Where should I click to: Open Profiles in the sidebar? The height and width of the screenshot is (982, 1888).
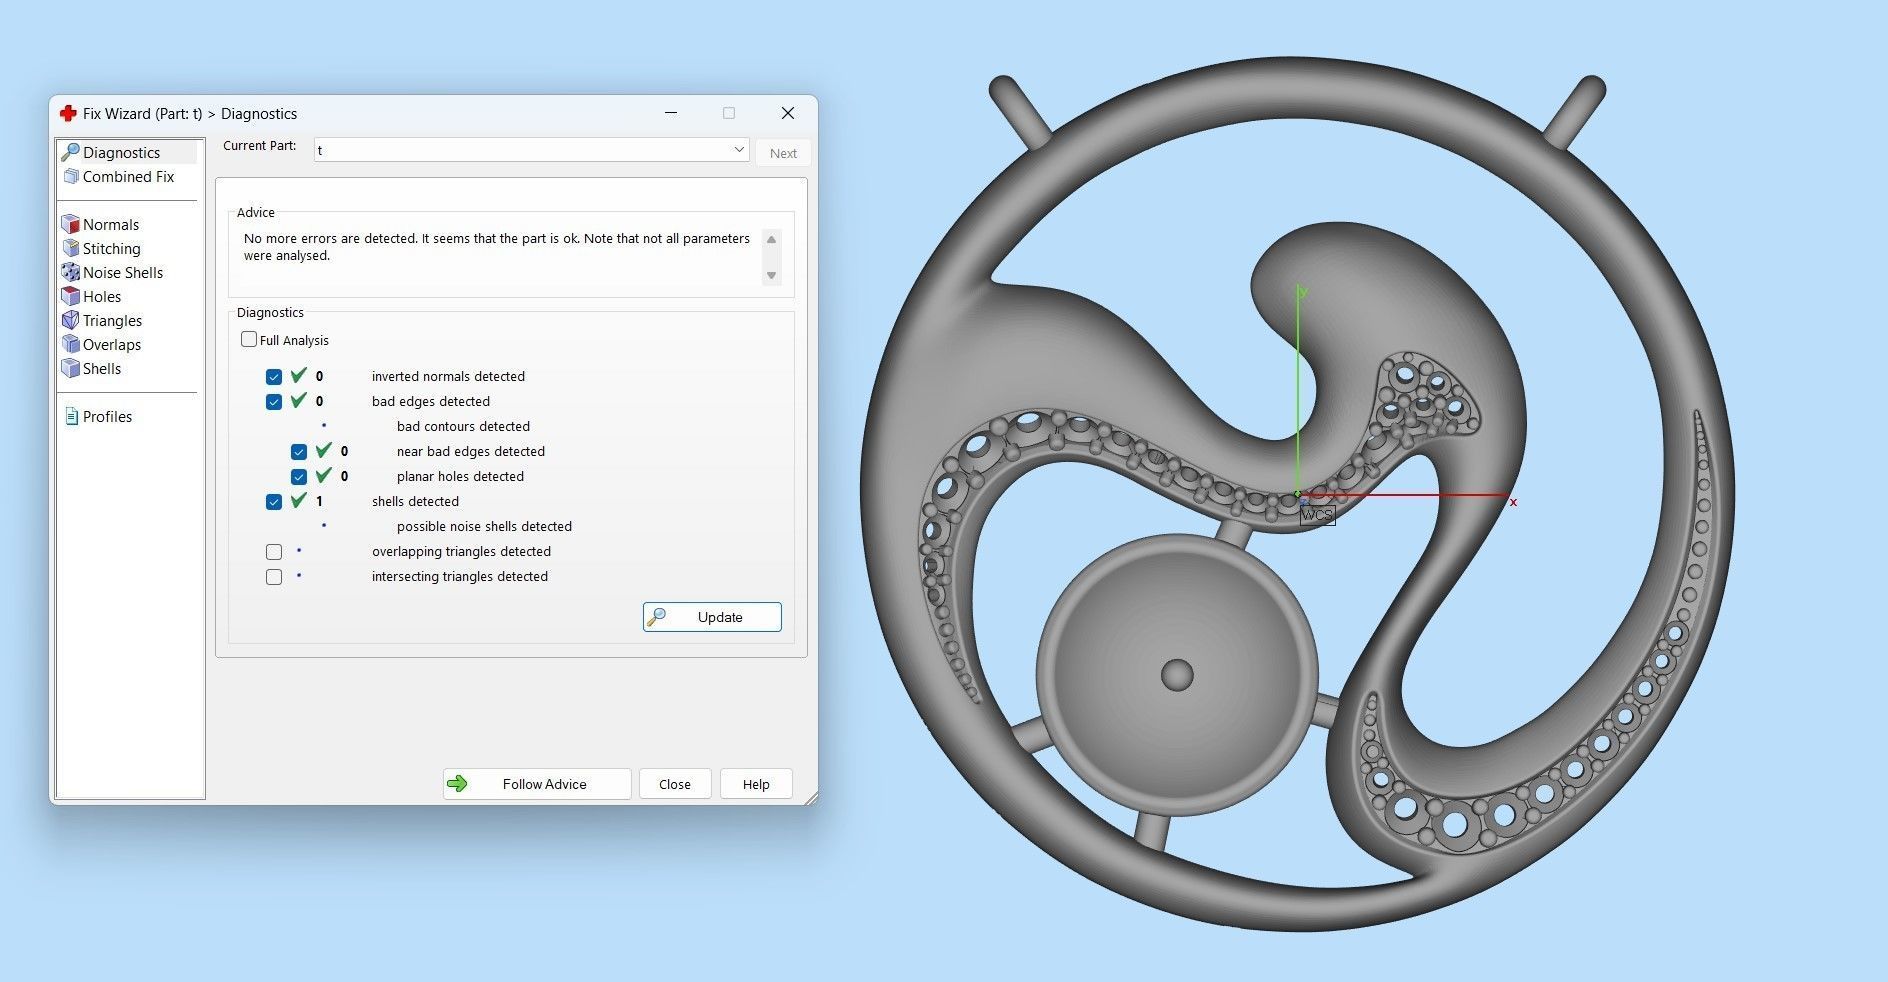(x=107, y=417)
